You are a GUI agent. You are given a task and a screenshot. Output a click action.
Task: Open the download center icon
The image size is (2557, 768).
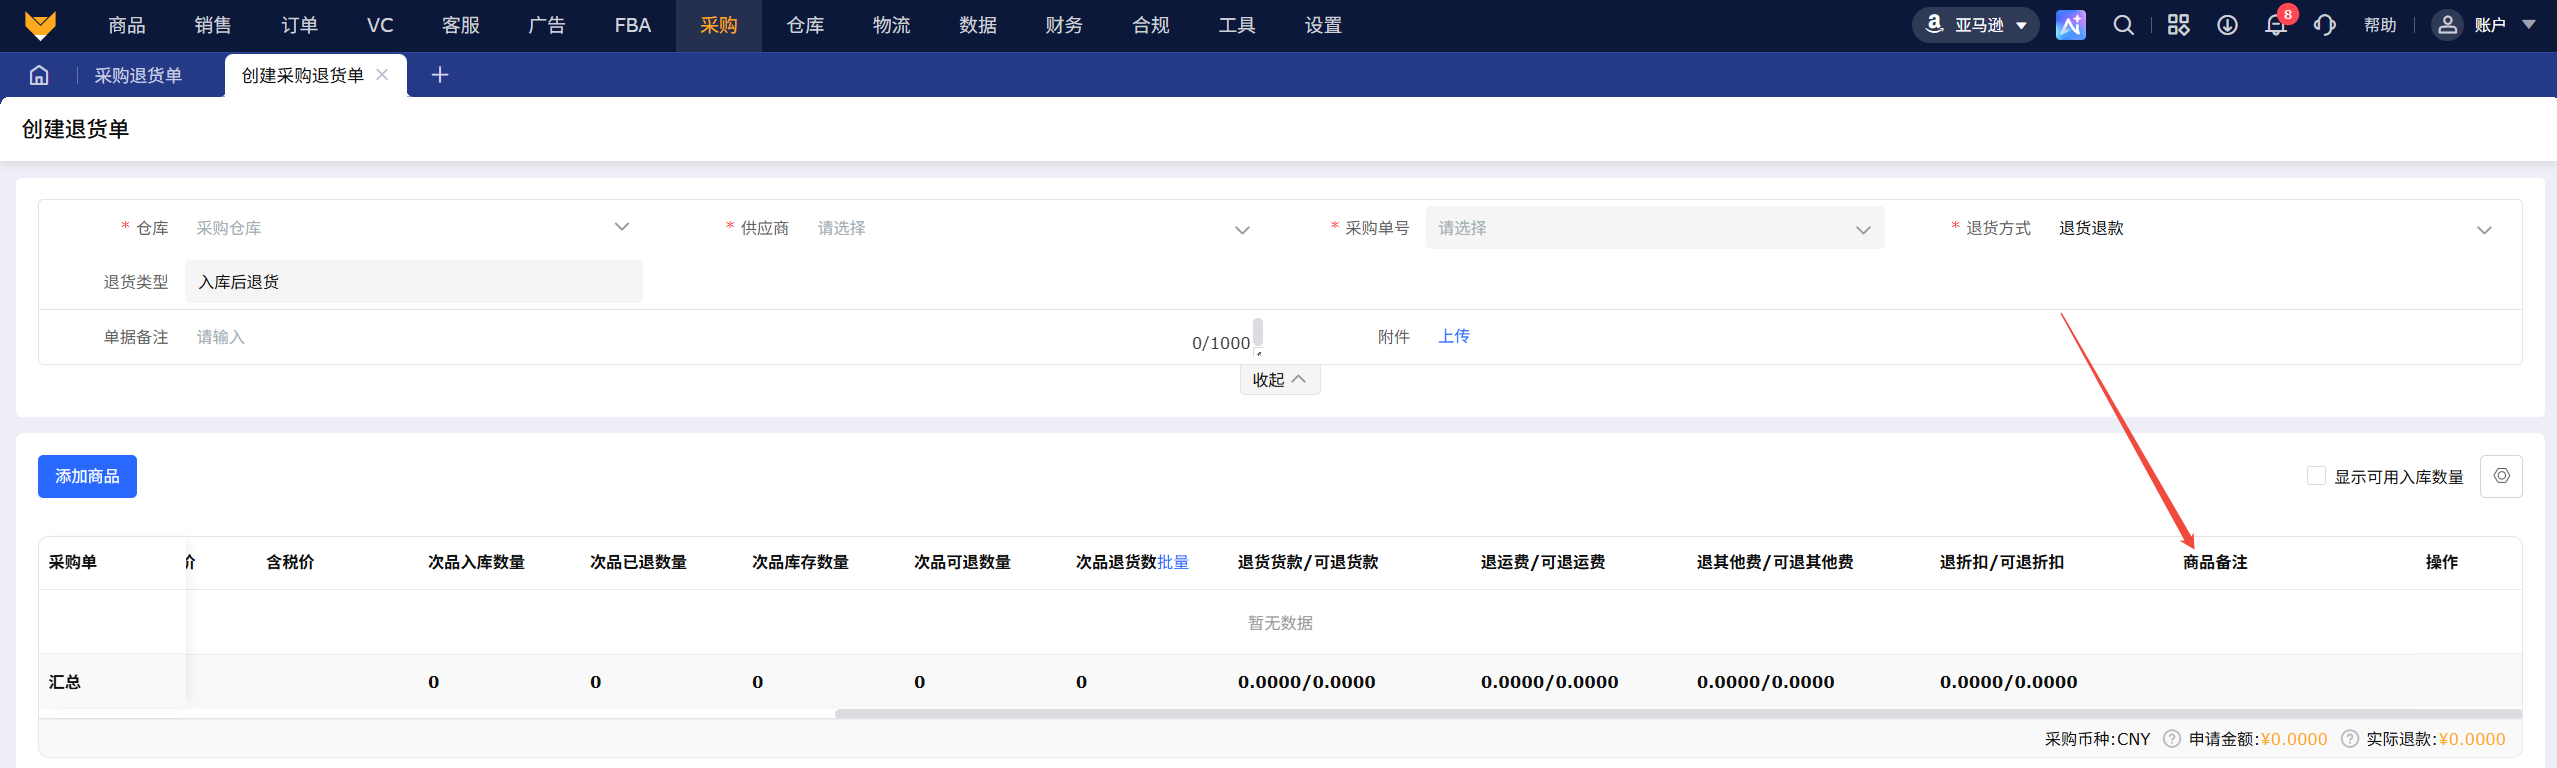(2227, 25)
